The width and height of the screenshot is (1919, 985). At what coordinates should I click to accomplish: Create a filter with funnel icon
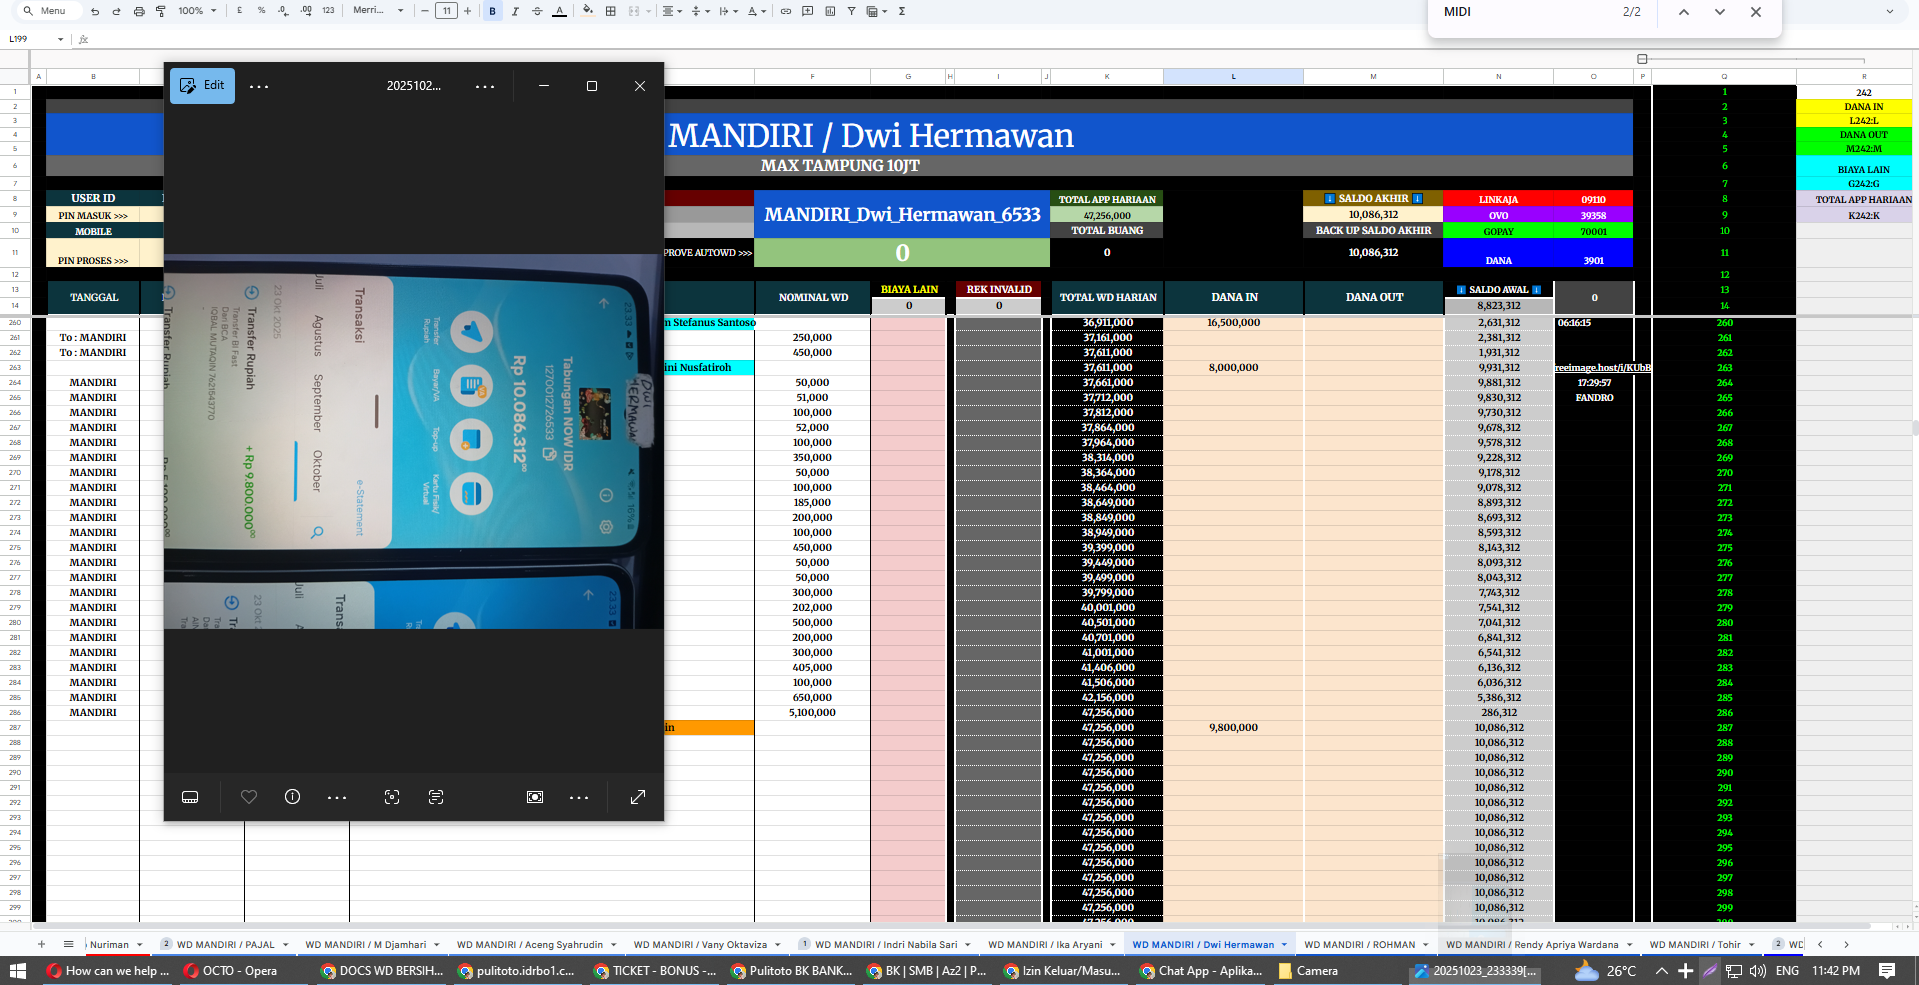pos(851,11)
